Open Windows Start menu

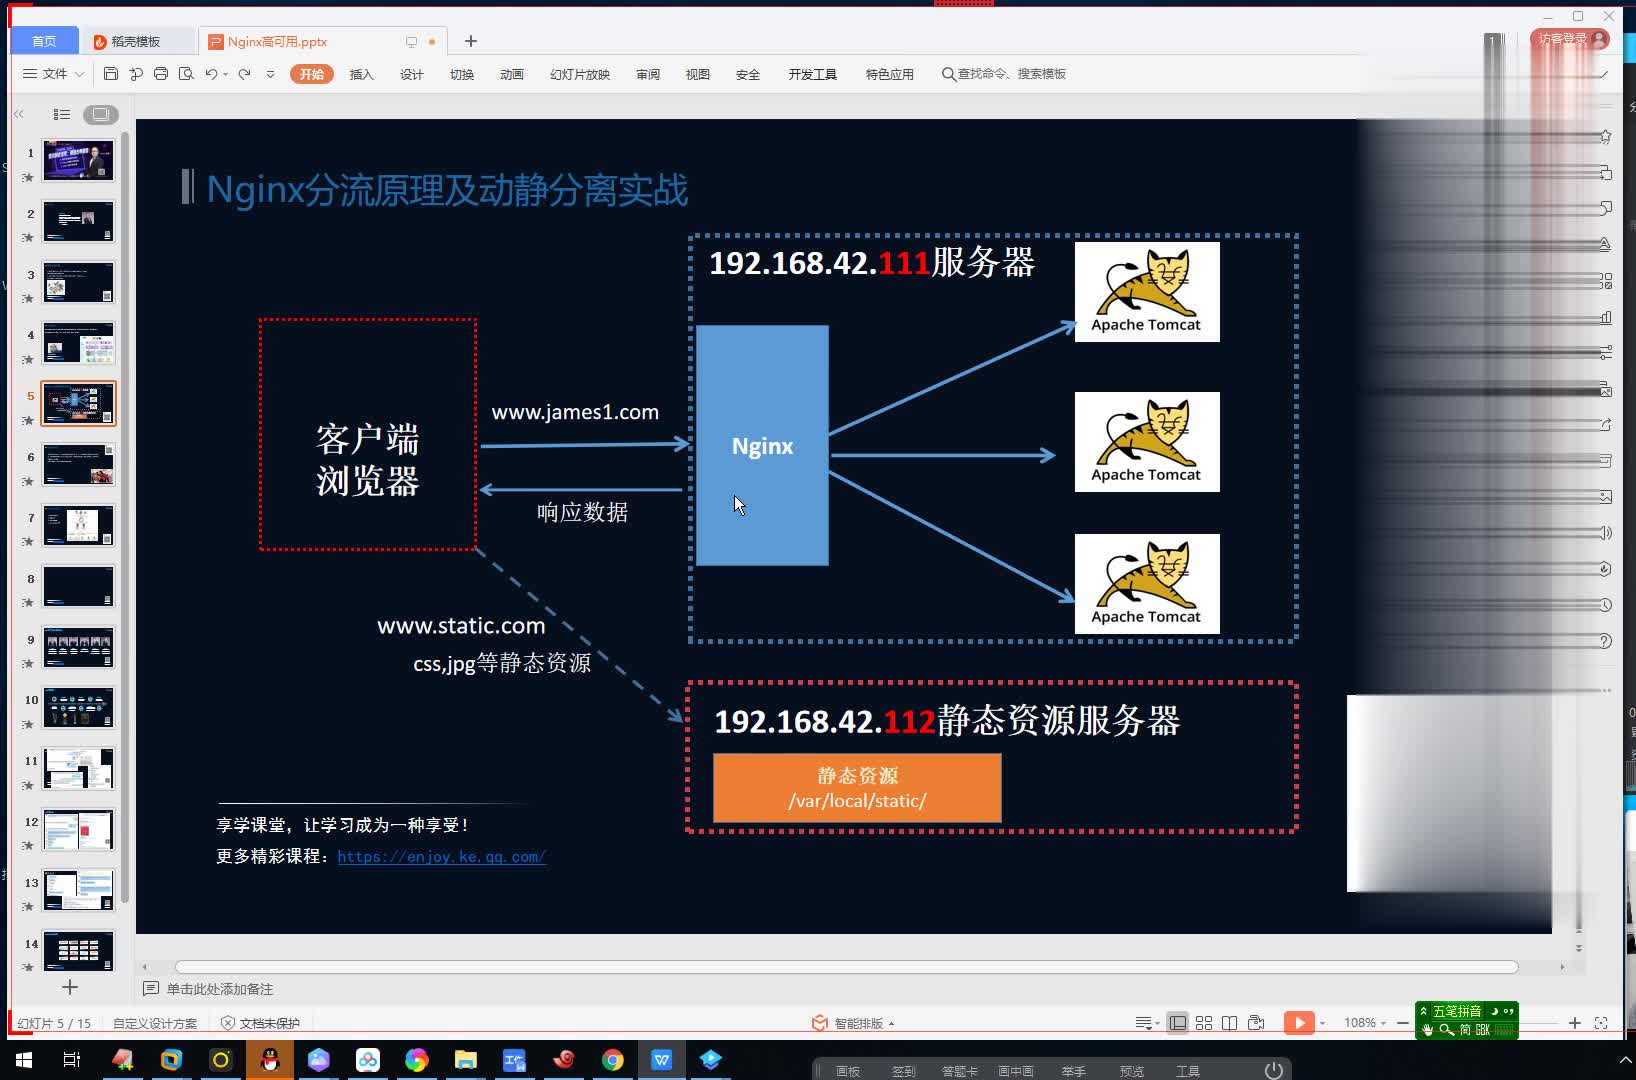[23, 1060]
